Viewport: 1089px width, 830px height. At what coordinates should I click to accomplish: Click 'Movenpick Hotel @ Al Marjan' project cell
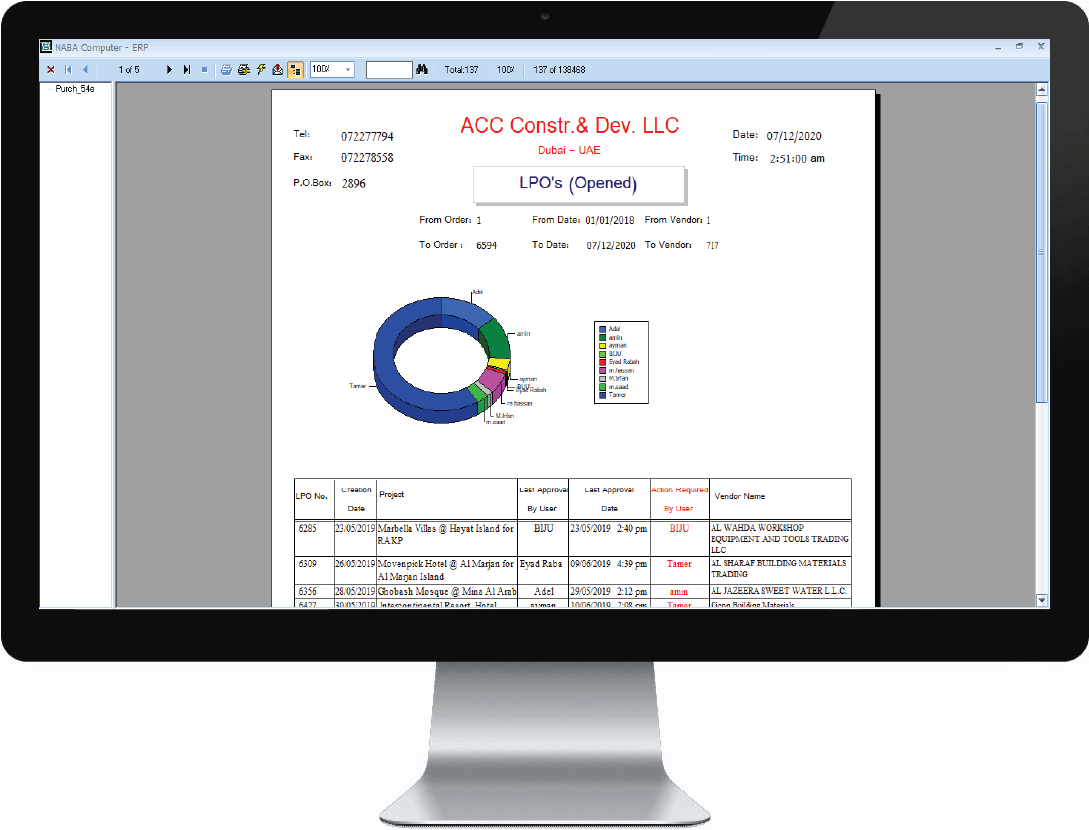pyautogui.click(x=447, y=570)
